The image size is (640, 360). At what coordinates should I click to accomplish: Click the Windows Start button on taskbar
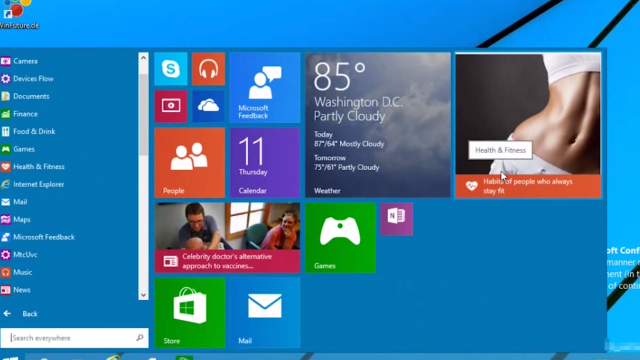(x=10, y=358)
